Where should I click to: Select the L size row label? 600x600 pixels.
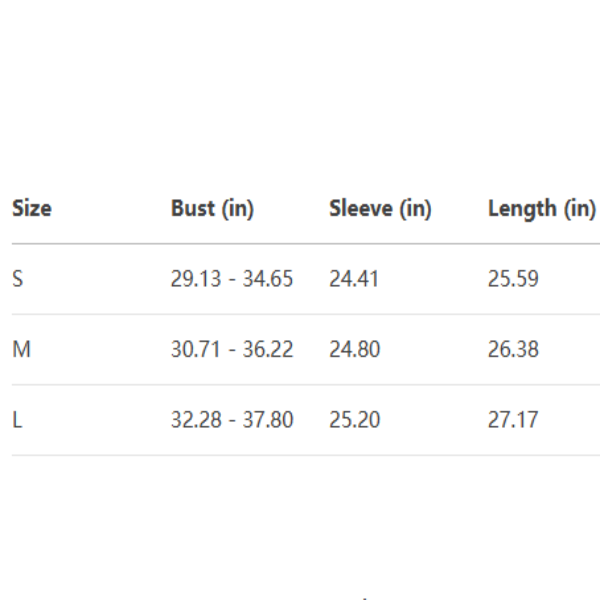16,420
